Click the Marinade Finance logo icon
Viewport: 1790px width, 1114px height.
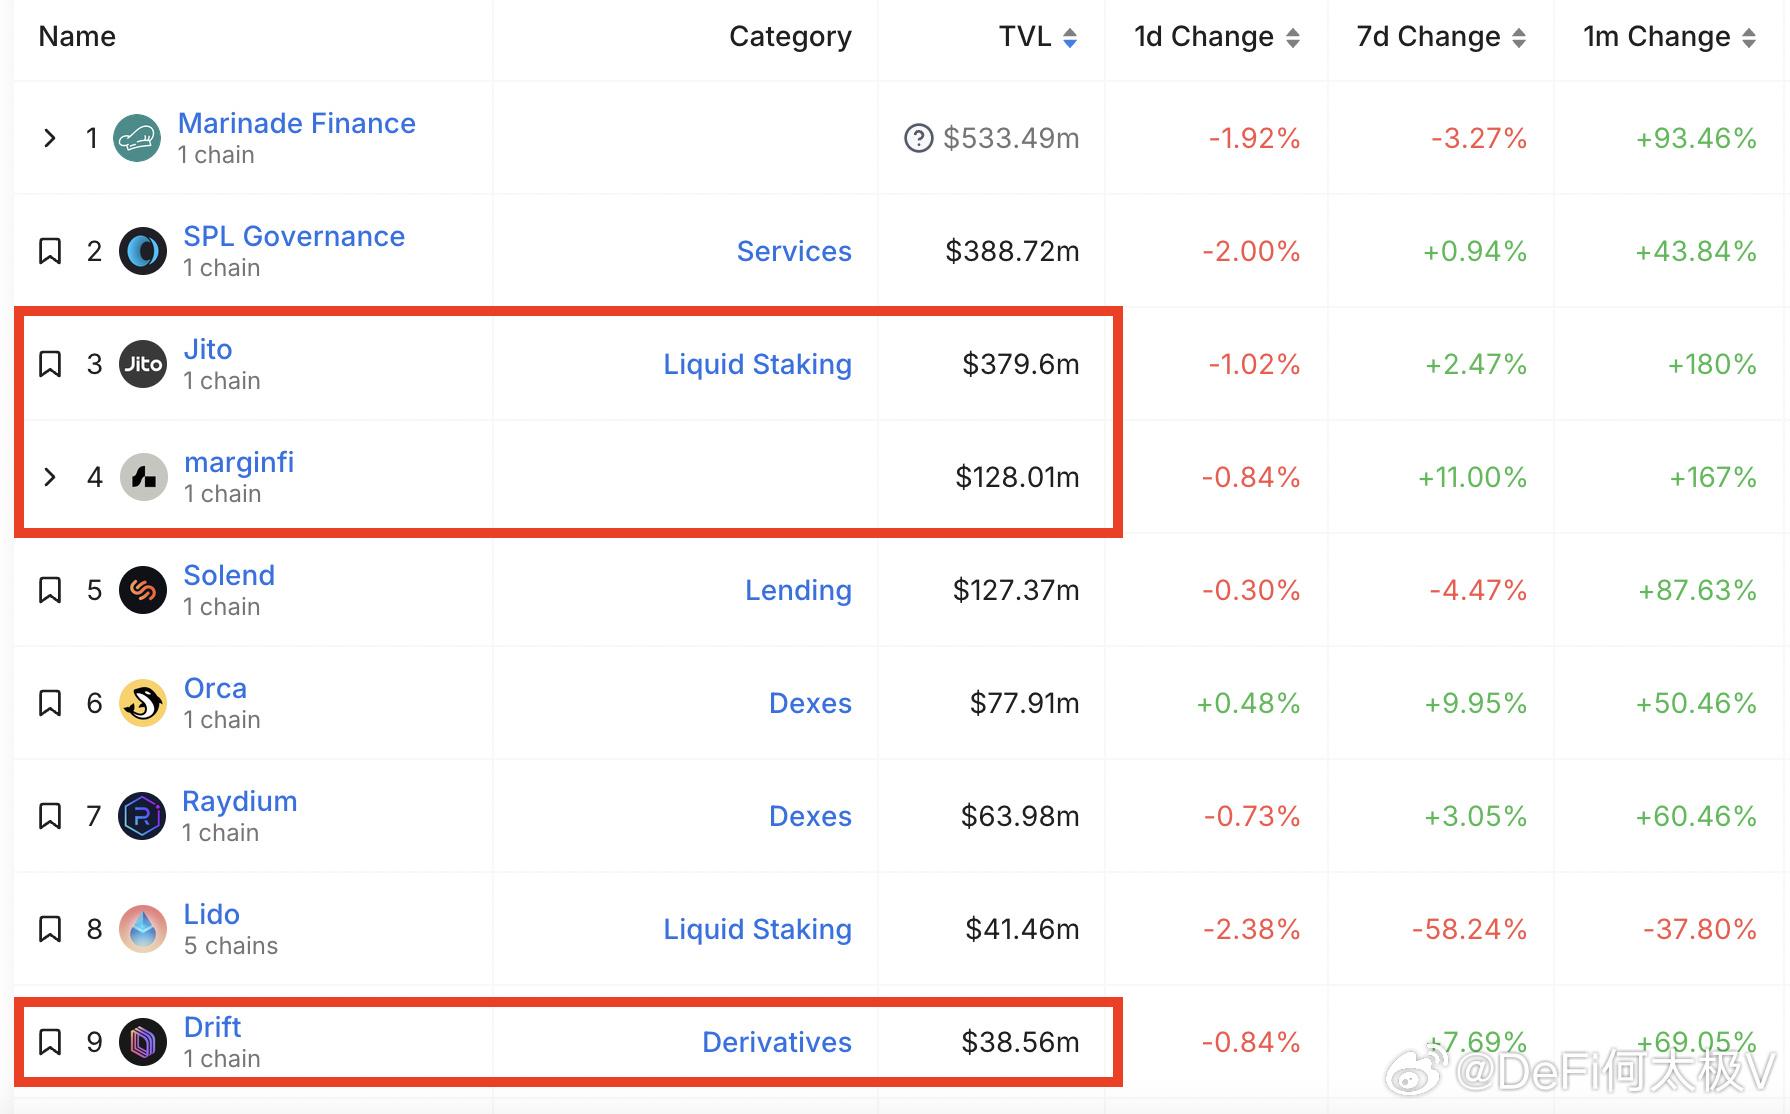pyautogui.click(x=137, y=138)
